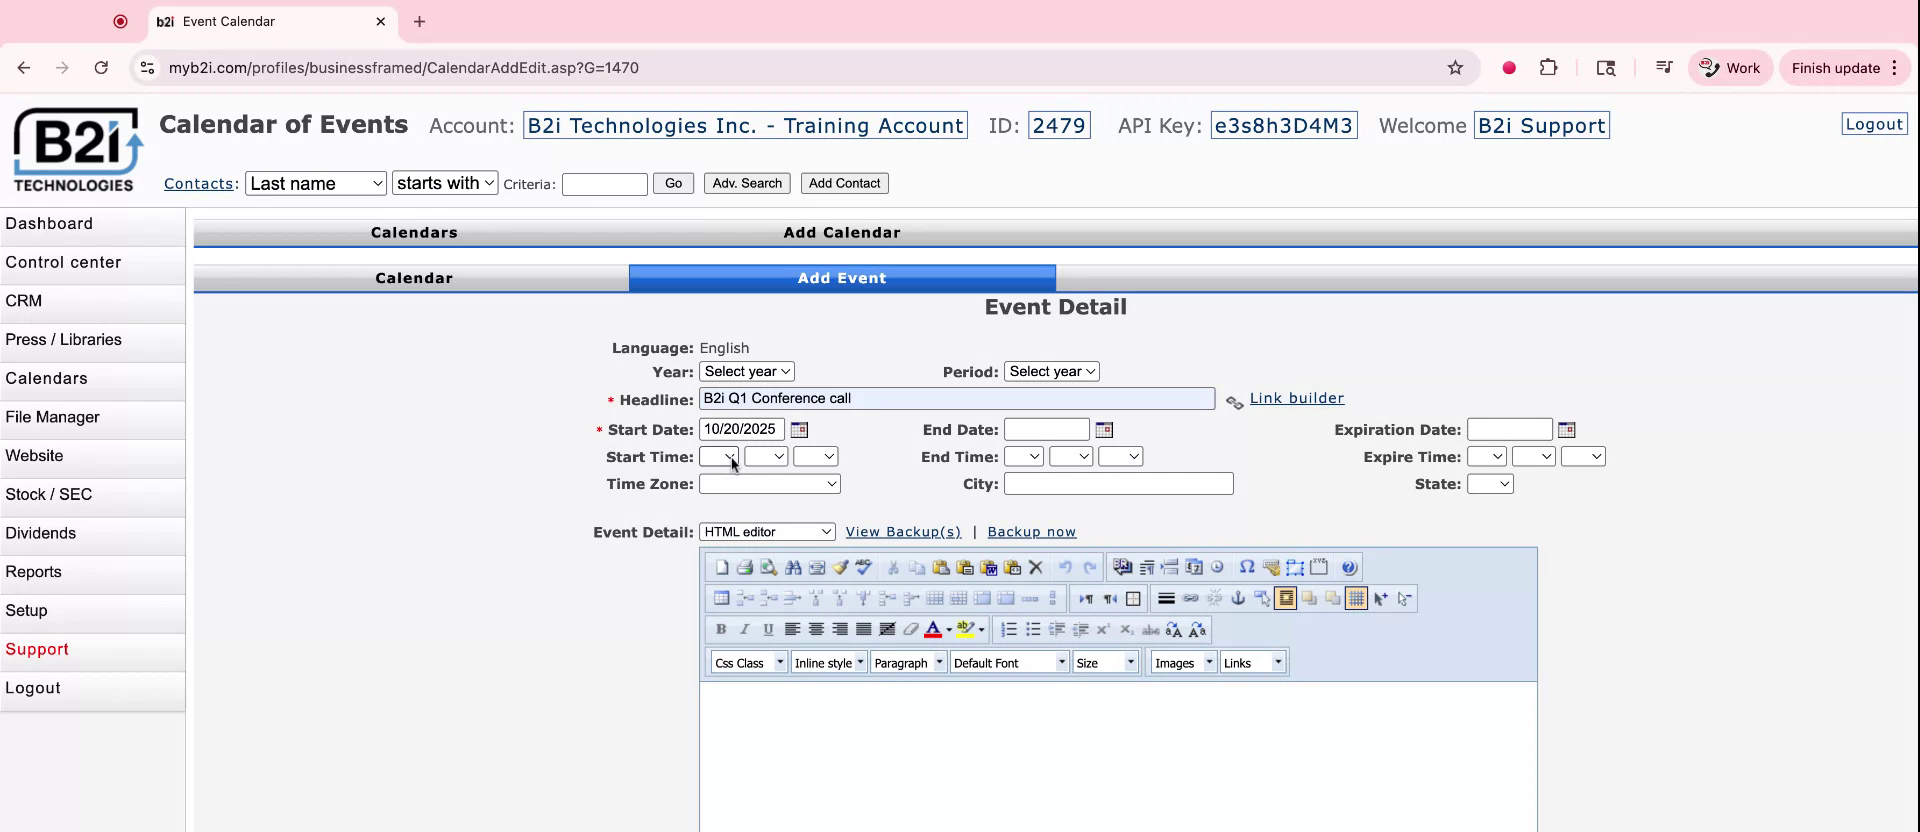The image size is (1920, 832).
Task: Open the HTML editor mode dropdown
Action: [767, 532]
